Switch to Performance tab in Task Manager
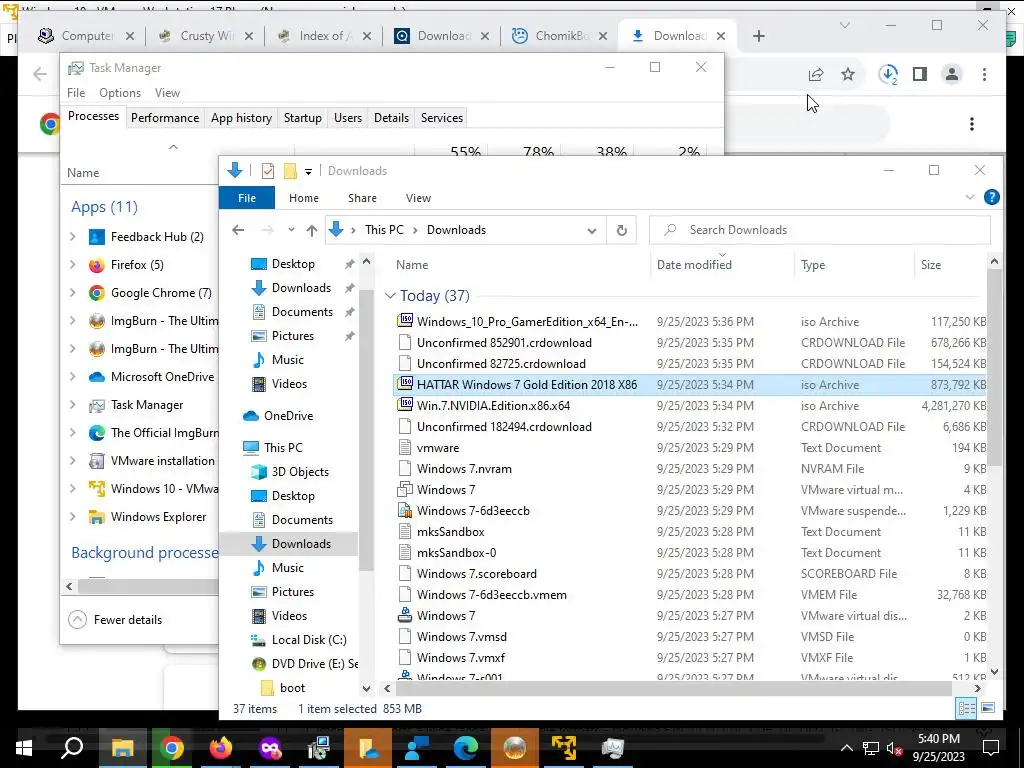The height and width of the screenshot is (768, 1024). point(165,118)
